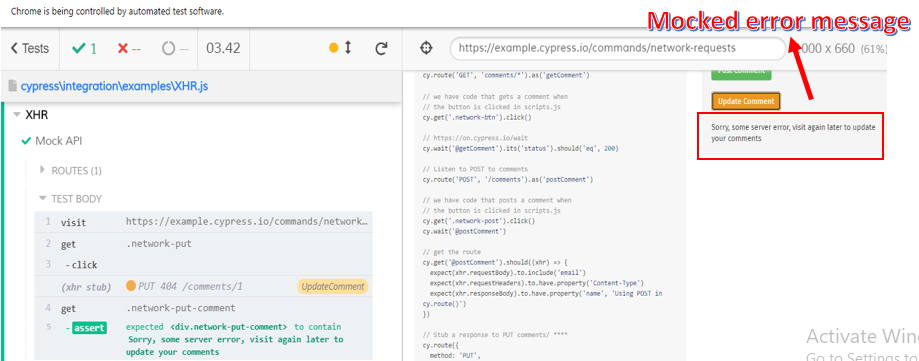Select the get .network-put command row
This screenshot has height=361, width=919.
tap(203, 244)
